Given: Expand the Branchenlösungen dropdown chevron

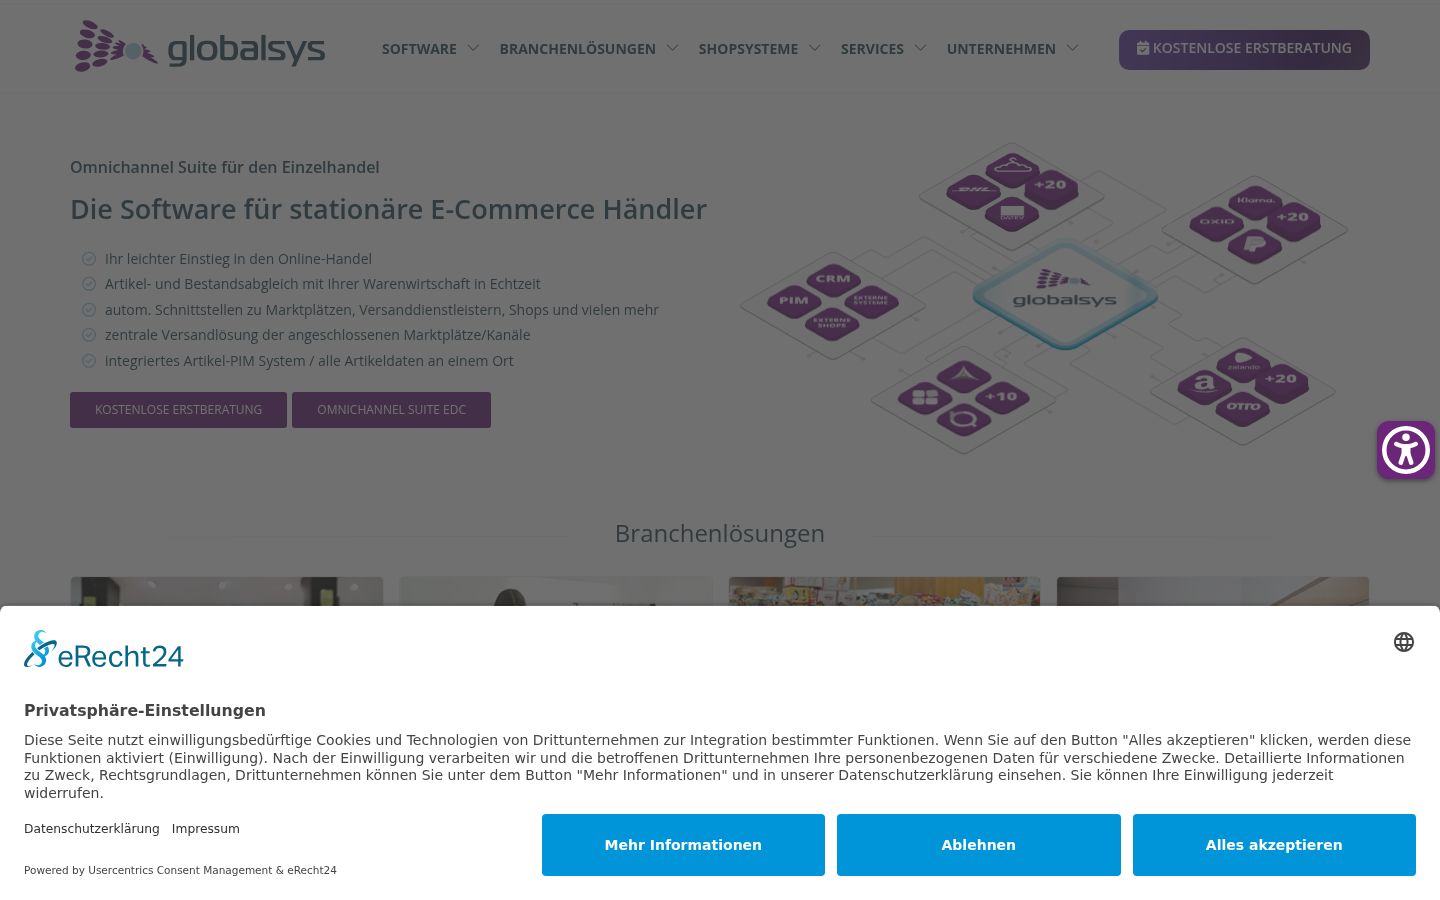Looking at the screenshot, I should point(672,48).
